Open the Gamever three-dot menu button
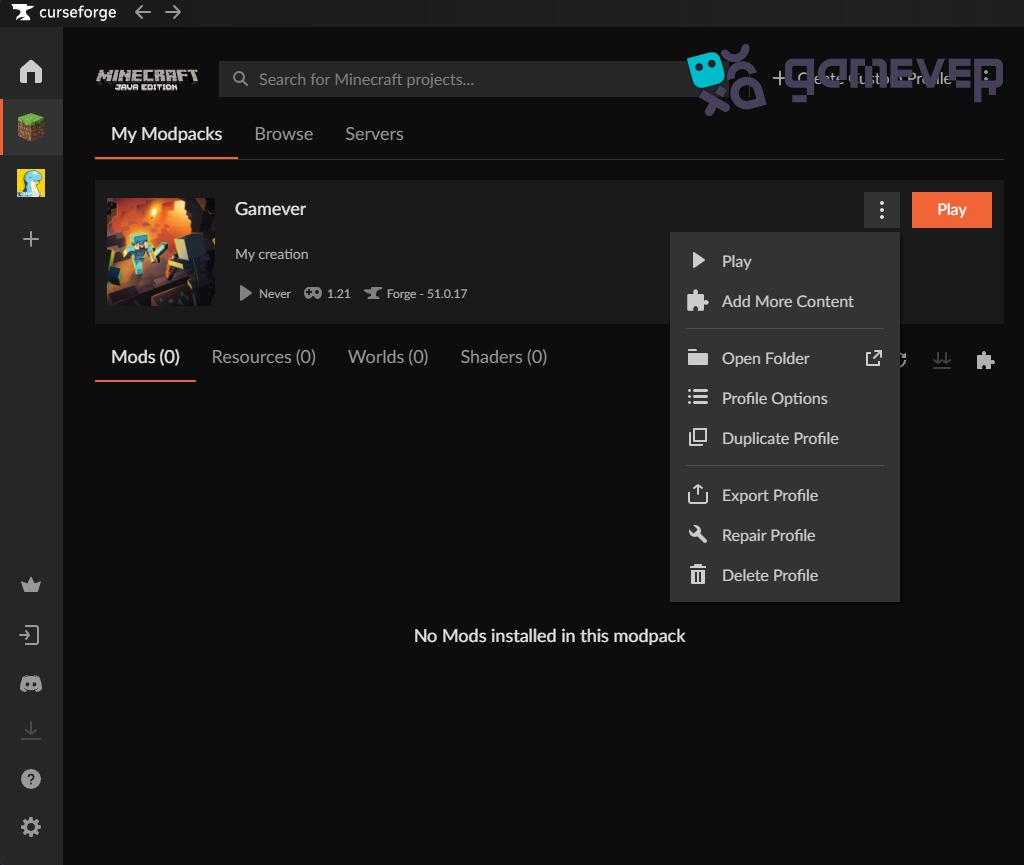Image resolution: width=1024 pixels, height=865 pixels. point(882,210)
